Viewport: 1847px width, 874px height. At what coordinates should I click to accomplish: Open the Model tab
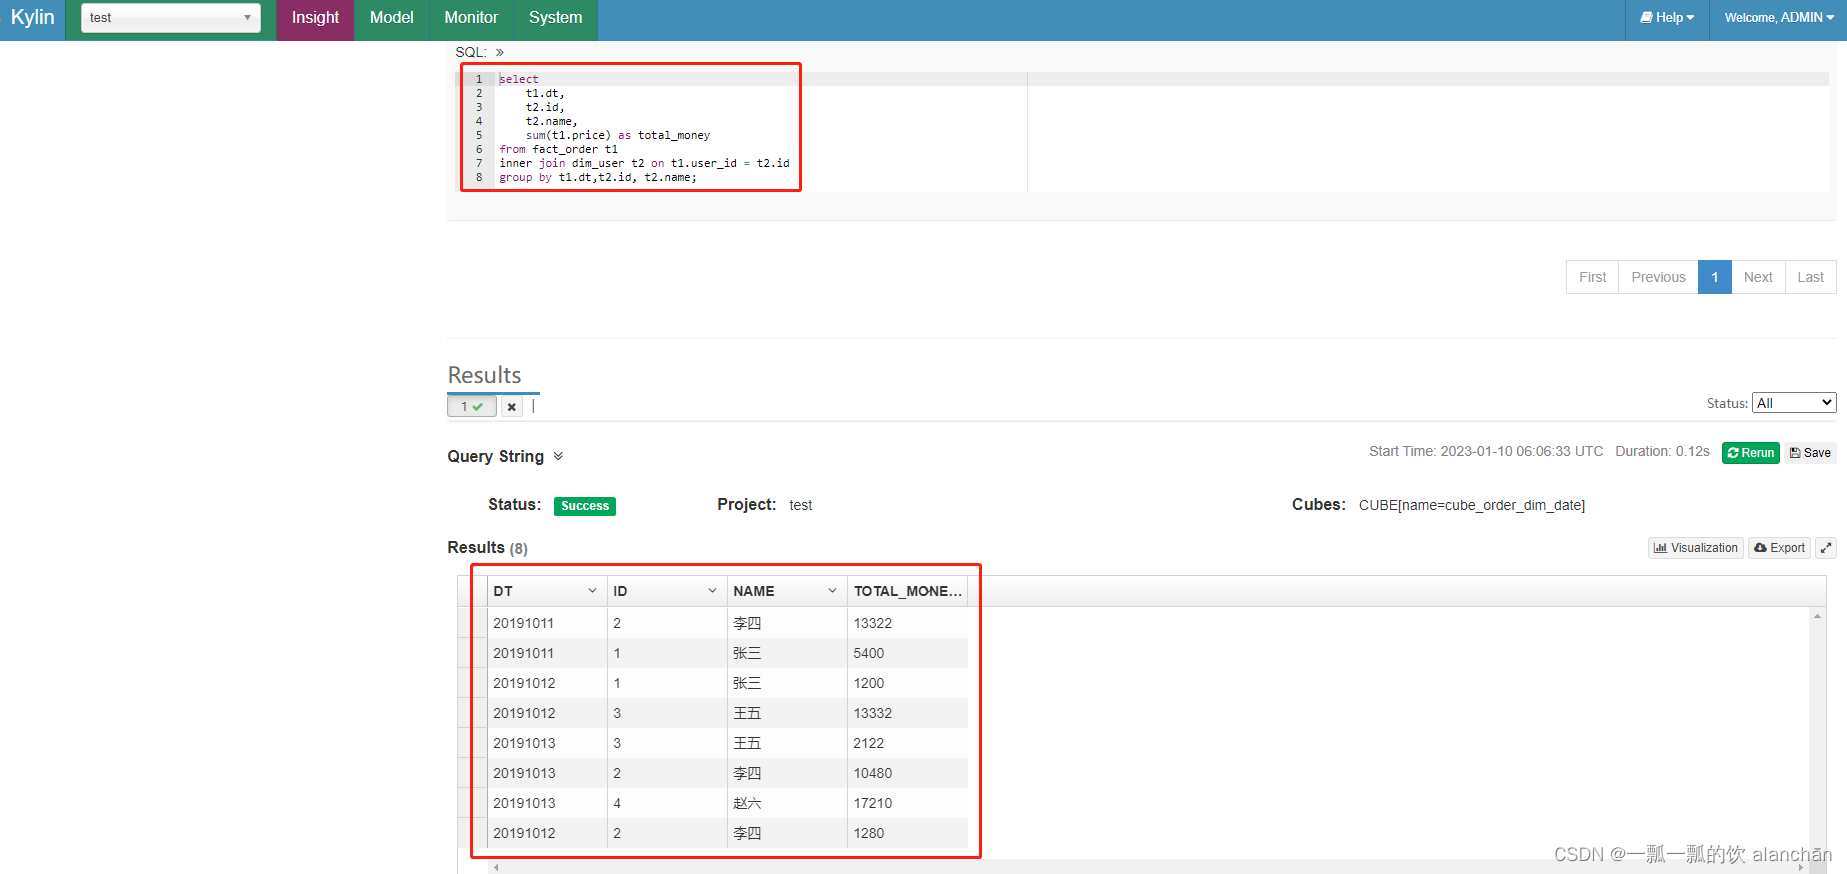(x=391, y=18)
